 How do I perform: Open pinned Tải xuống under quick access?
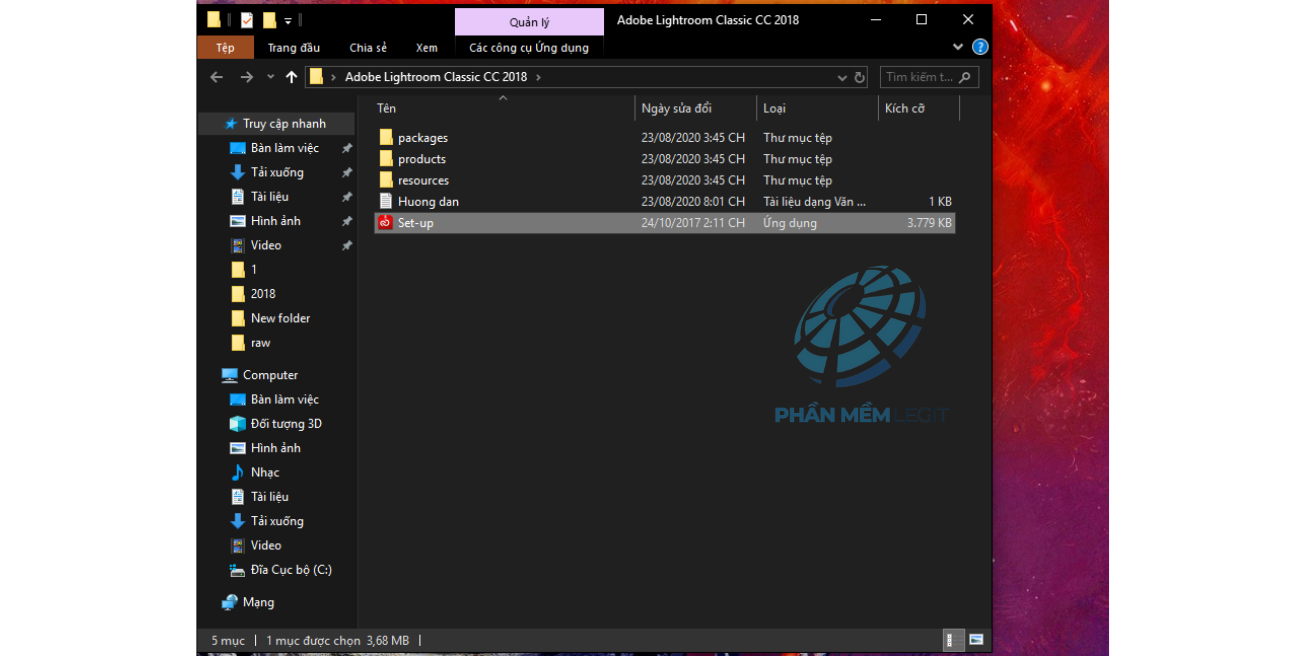[277, 172]
